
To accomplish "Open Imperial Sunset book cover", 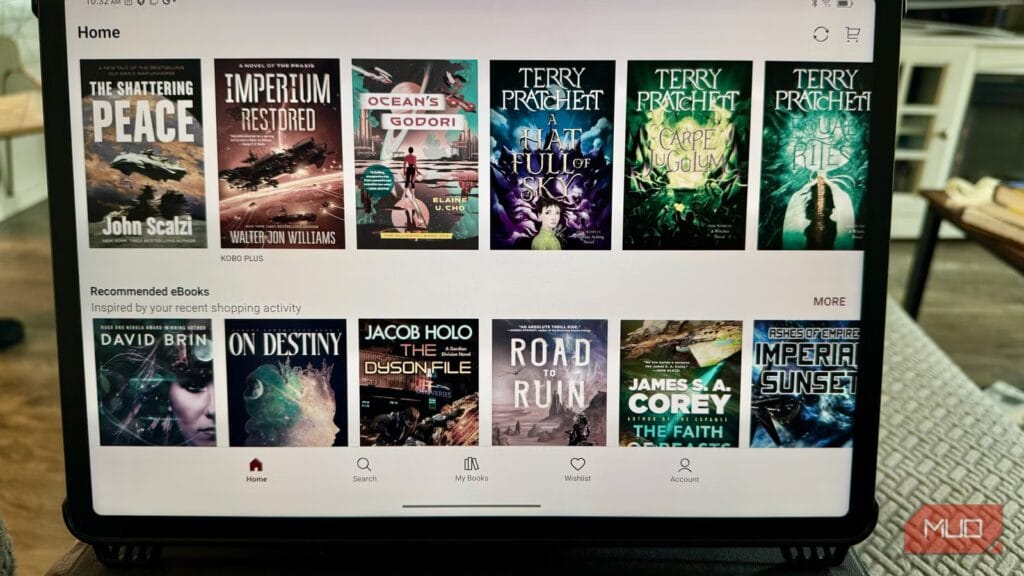I will click(x=805, y=384).
